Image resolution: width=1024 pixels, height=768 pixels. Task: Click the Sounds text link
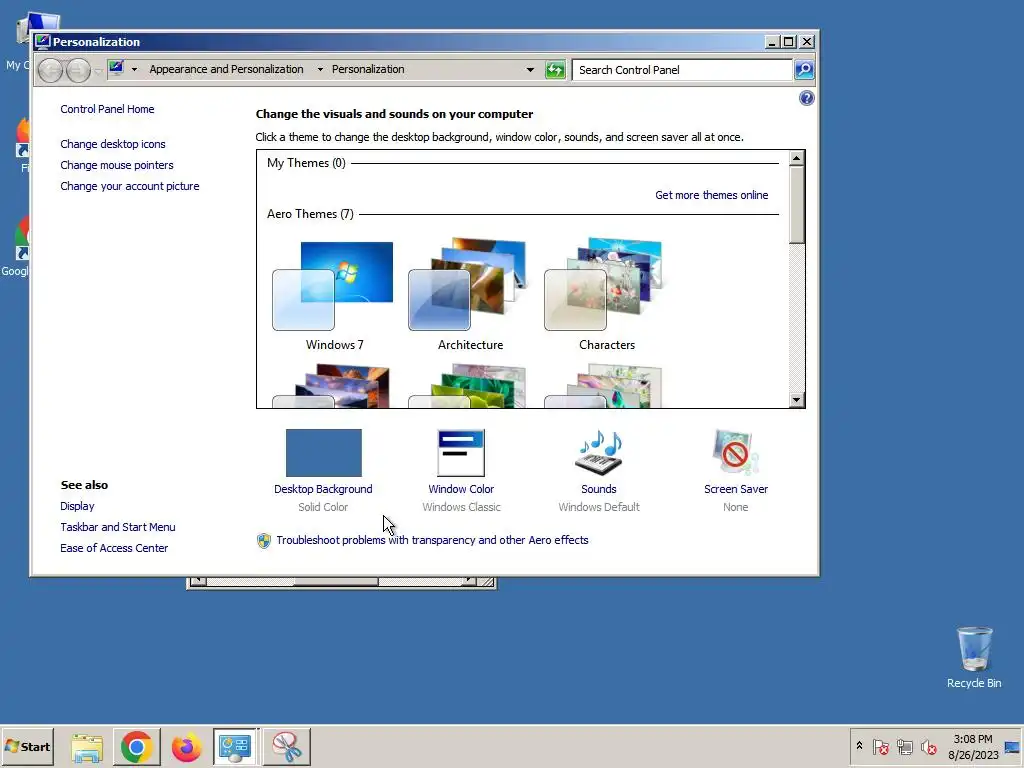[x=599, y=489]
